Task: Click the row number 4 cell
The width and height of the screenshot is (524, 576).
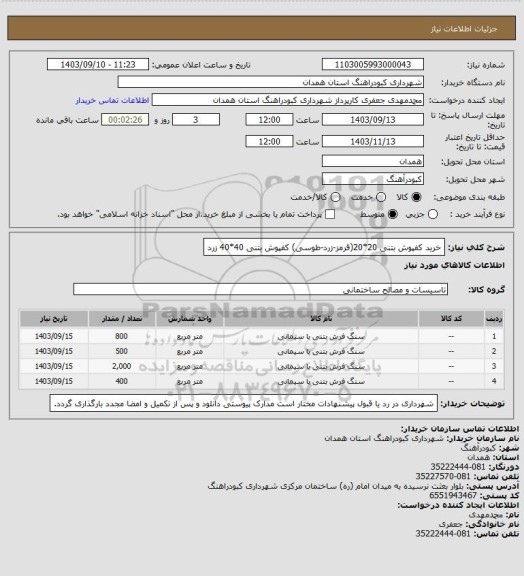Action: [x=494, y=381]
